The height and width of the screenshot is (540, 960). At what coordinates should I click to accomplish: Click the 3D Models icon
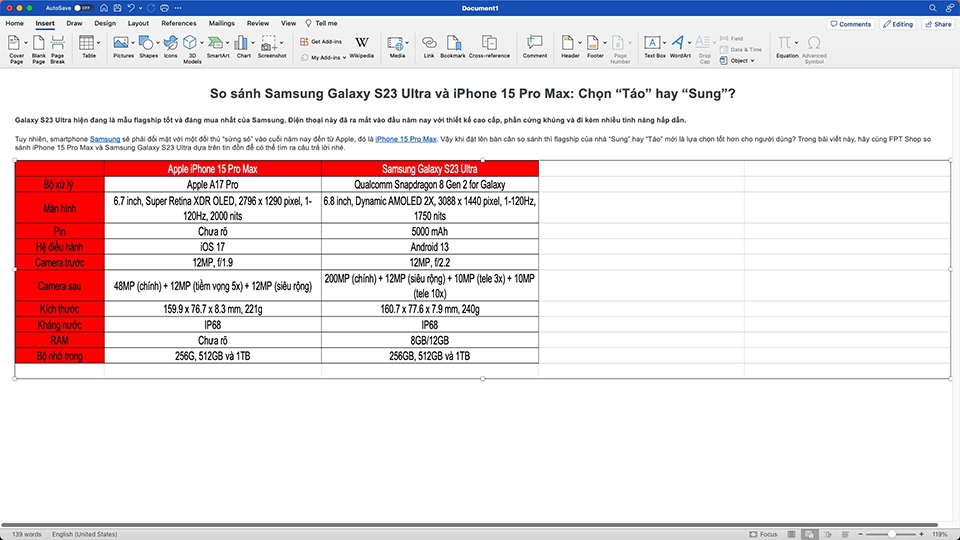point(190,43)
